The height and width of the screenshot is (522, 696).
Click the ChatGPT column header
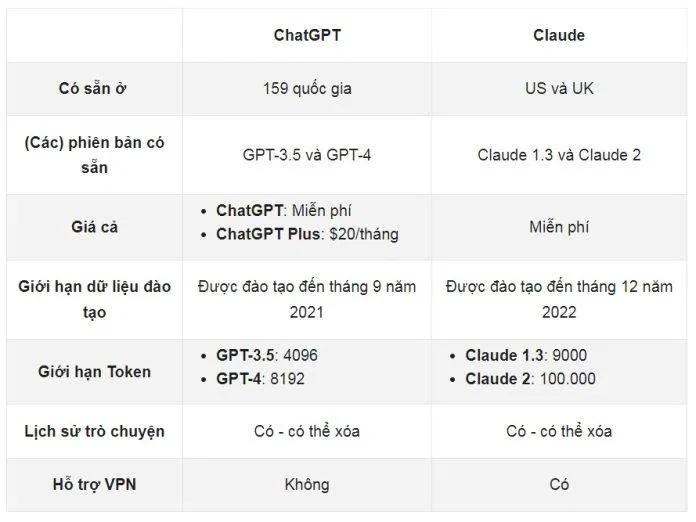(306, 35)
